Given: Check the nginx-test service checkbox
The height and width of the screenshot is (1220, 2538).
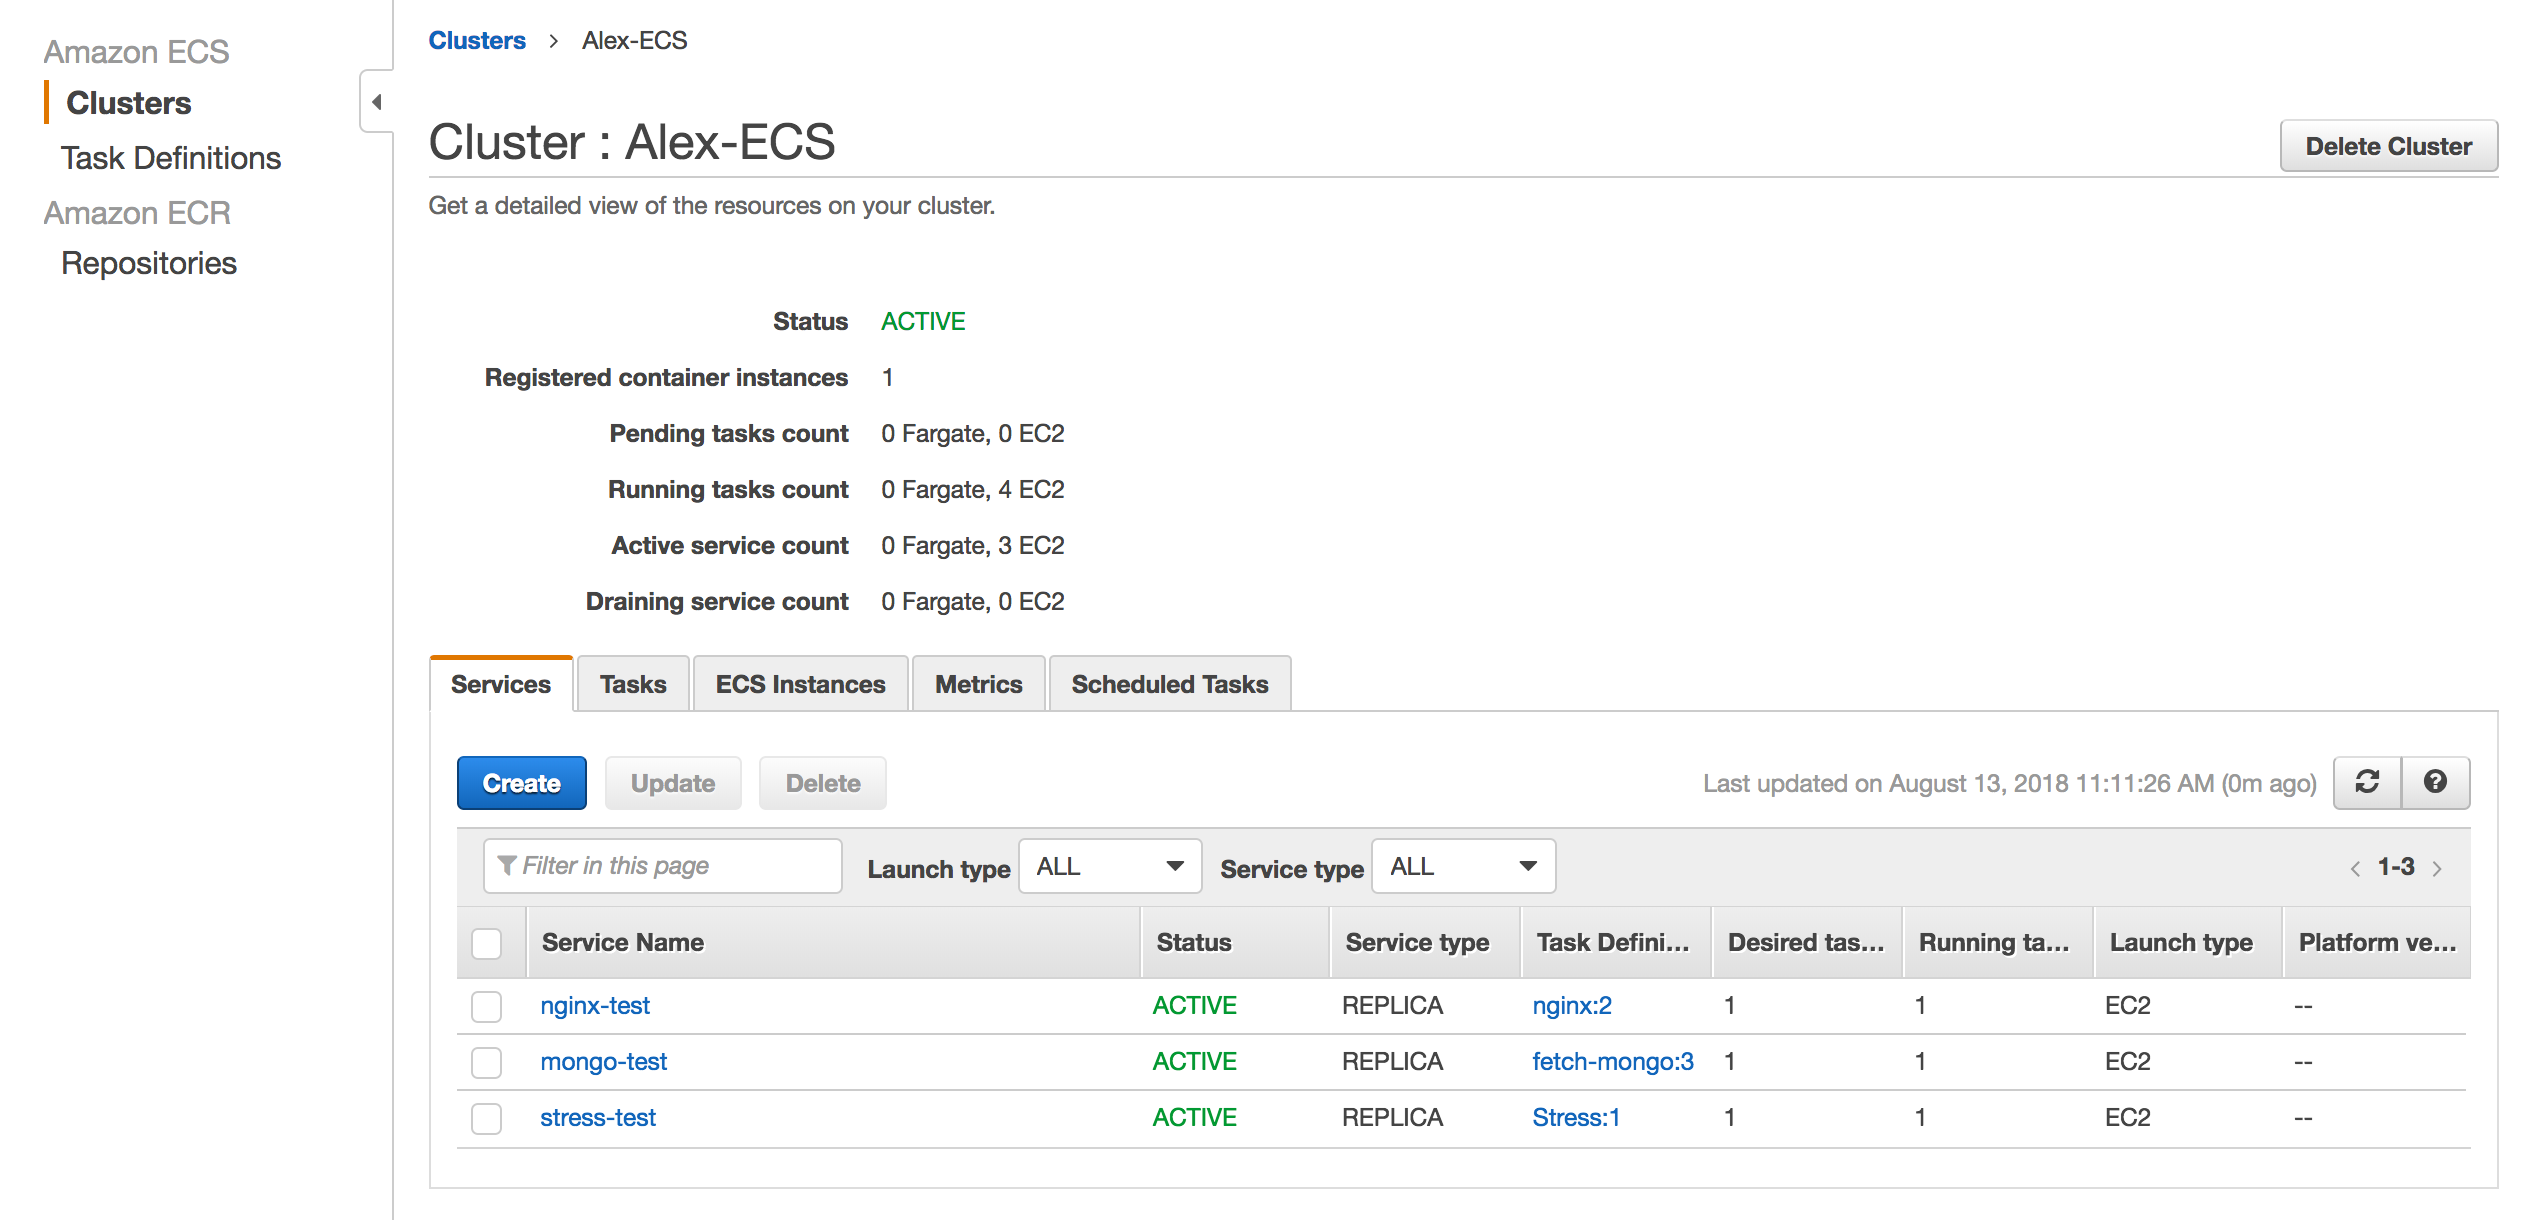Looking at the screenshot, I should 486,1006.
